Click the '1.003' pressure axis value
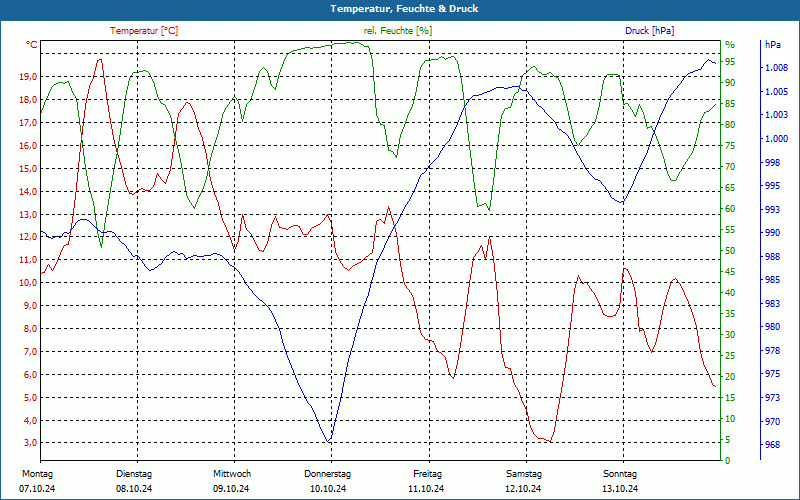Image resolution: width=800 pixels, height=500 pixels. (775, 115)
